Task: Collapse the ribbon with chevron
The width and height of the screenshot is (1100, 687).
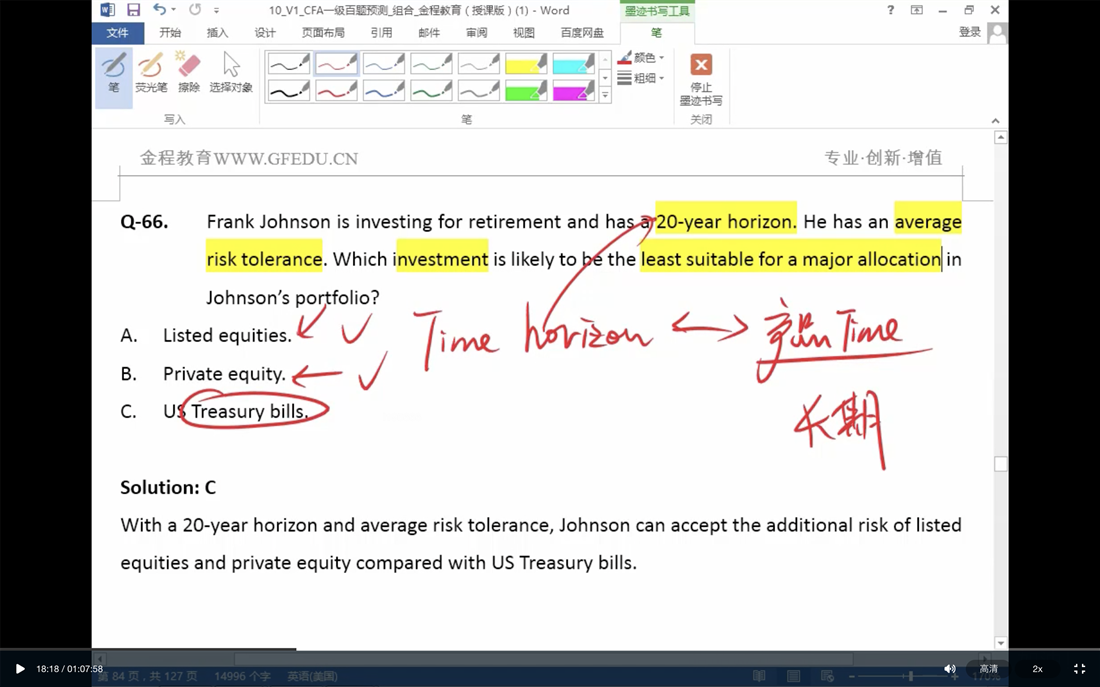Action: point(995,121)
